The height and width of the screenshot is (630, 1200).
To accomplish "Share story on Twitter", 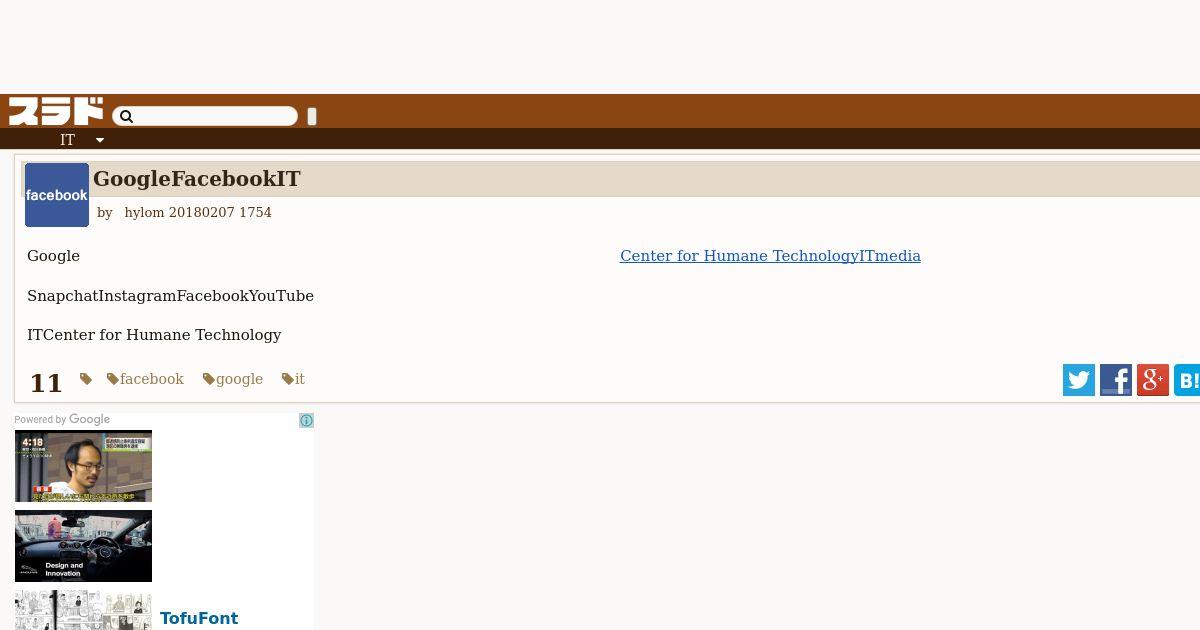I will [x=1079, y=380].
